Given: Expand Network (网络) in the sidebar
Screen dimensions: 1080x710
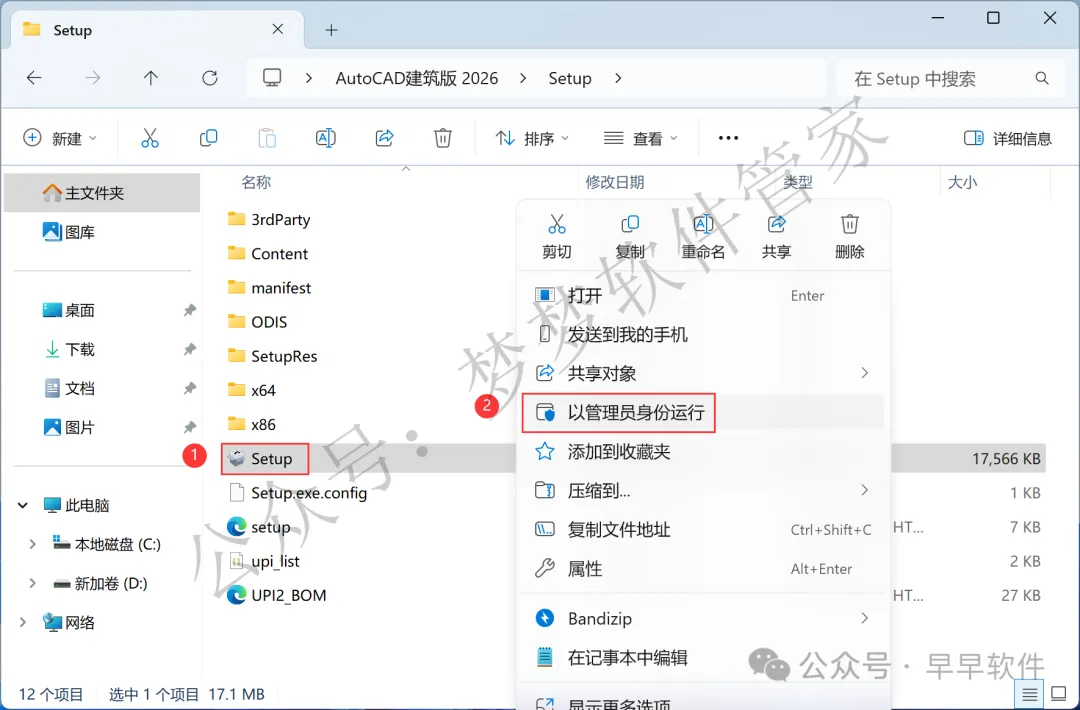Looking at the screenshot, I should [x=23, y=623].
